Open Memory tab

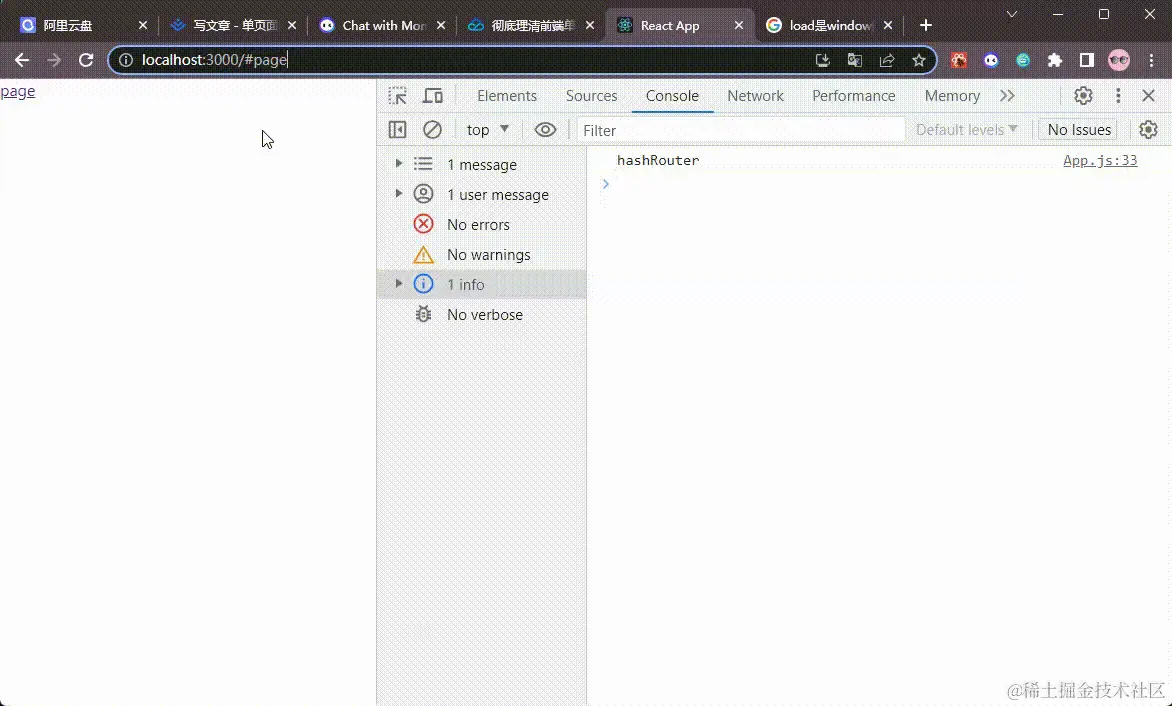tap(952, 96)
